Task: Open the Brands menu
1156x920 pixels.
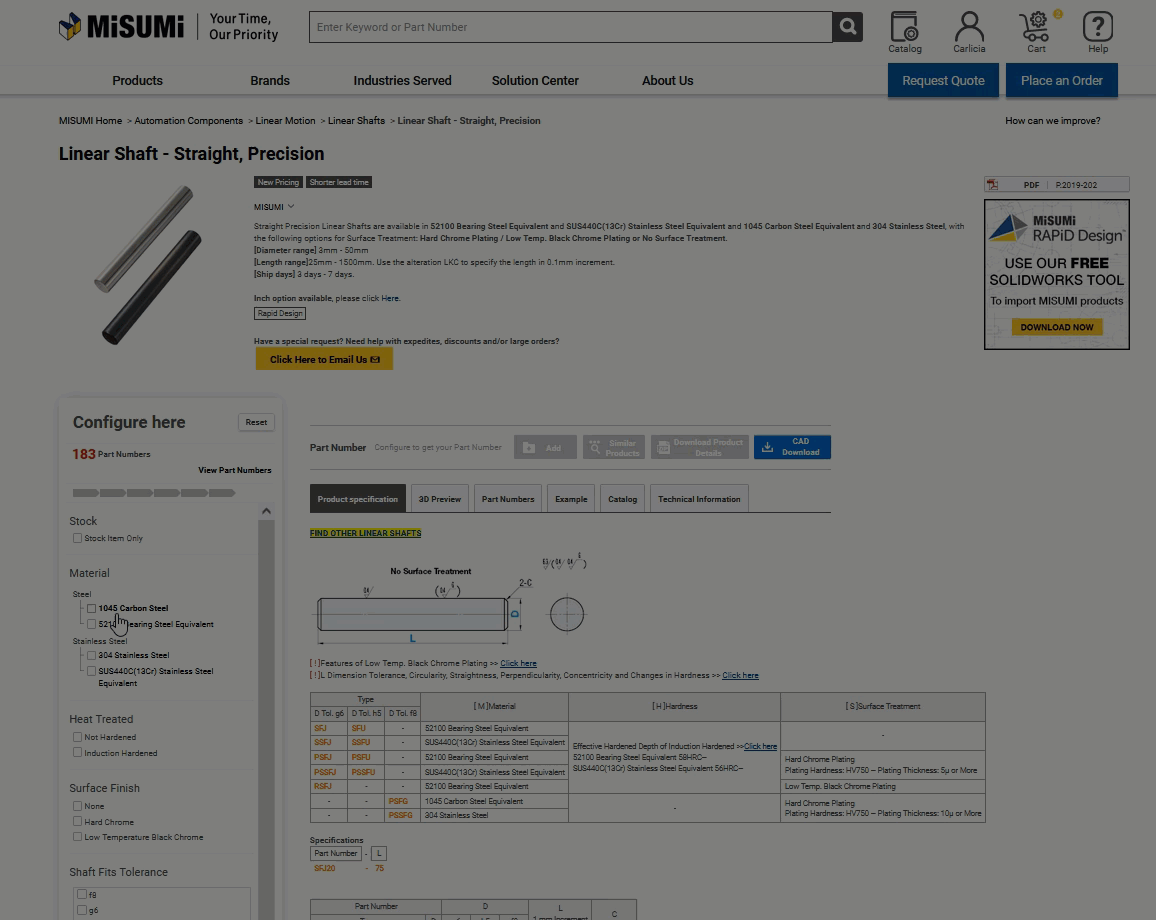Action: click(270, 80)
